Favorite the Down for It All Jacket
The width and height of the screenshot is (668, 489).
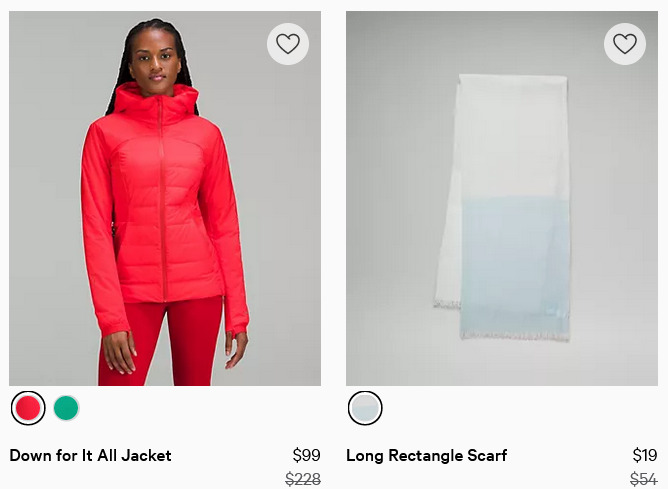click(288, 44)
